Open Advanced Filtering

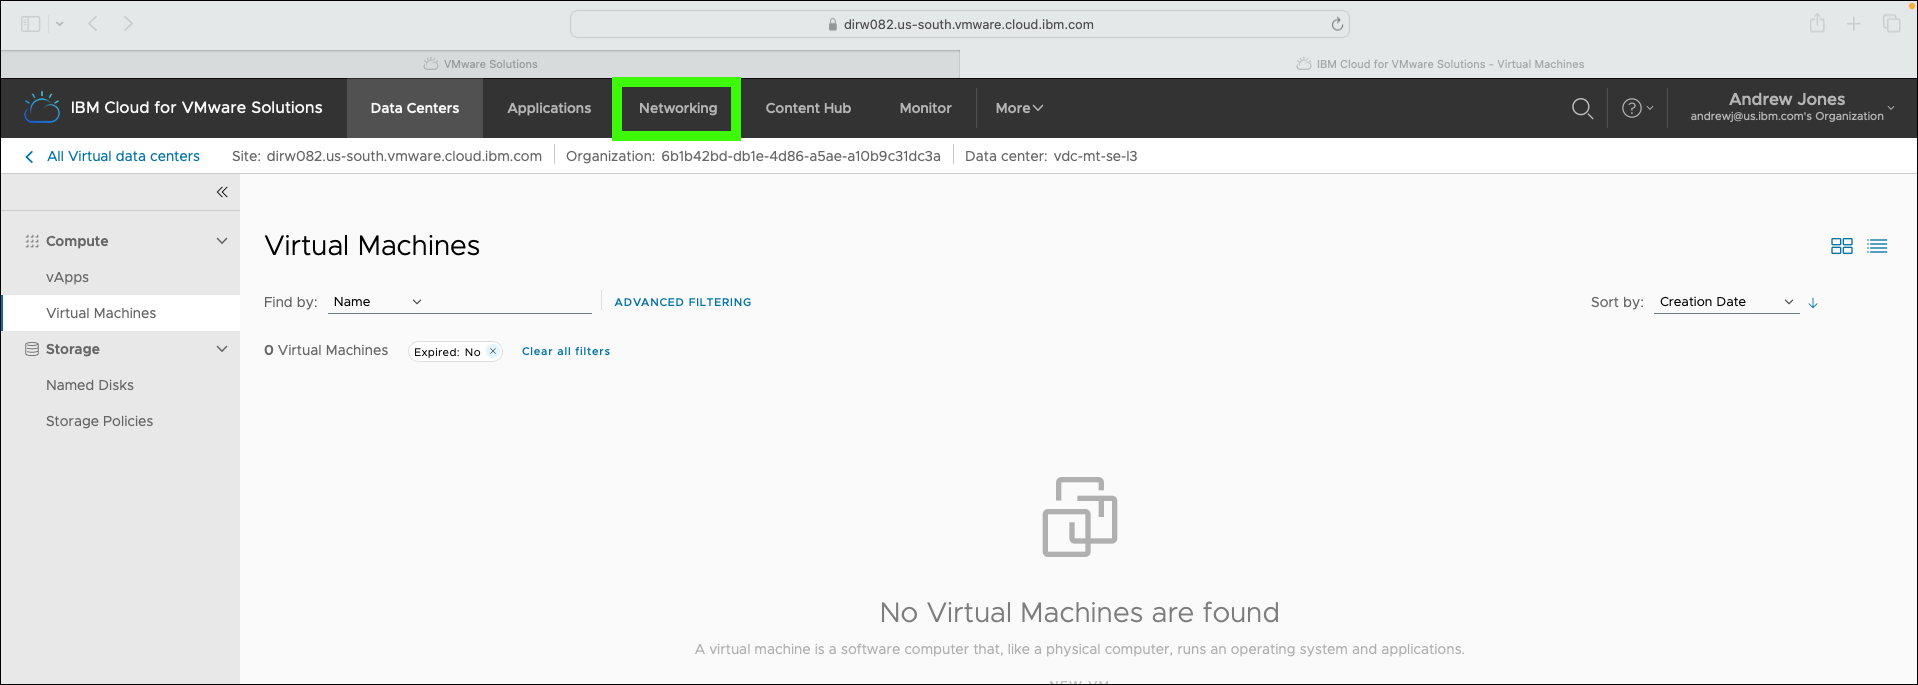click(x=683, y=302)
